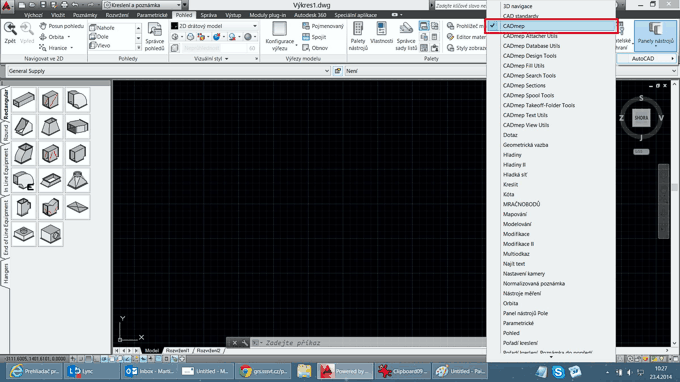Open Správce sady listů icon
The height and width of the screenshot is (382, 680).
(406, 36)
